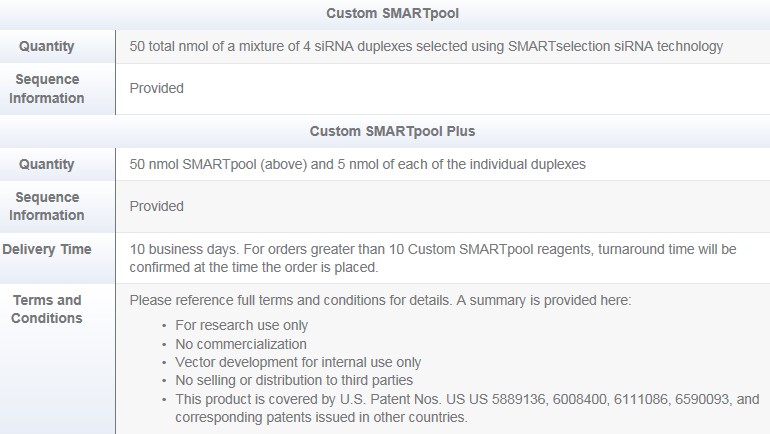Click Sequence Information label under Custom SMARTpool
The height and width of the screenshot is (434, 770).
[47, 89]
